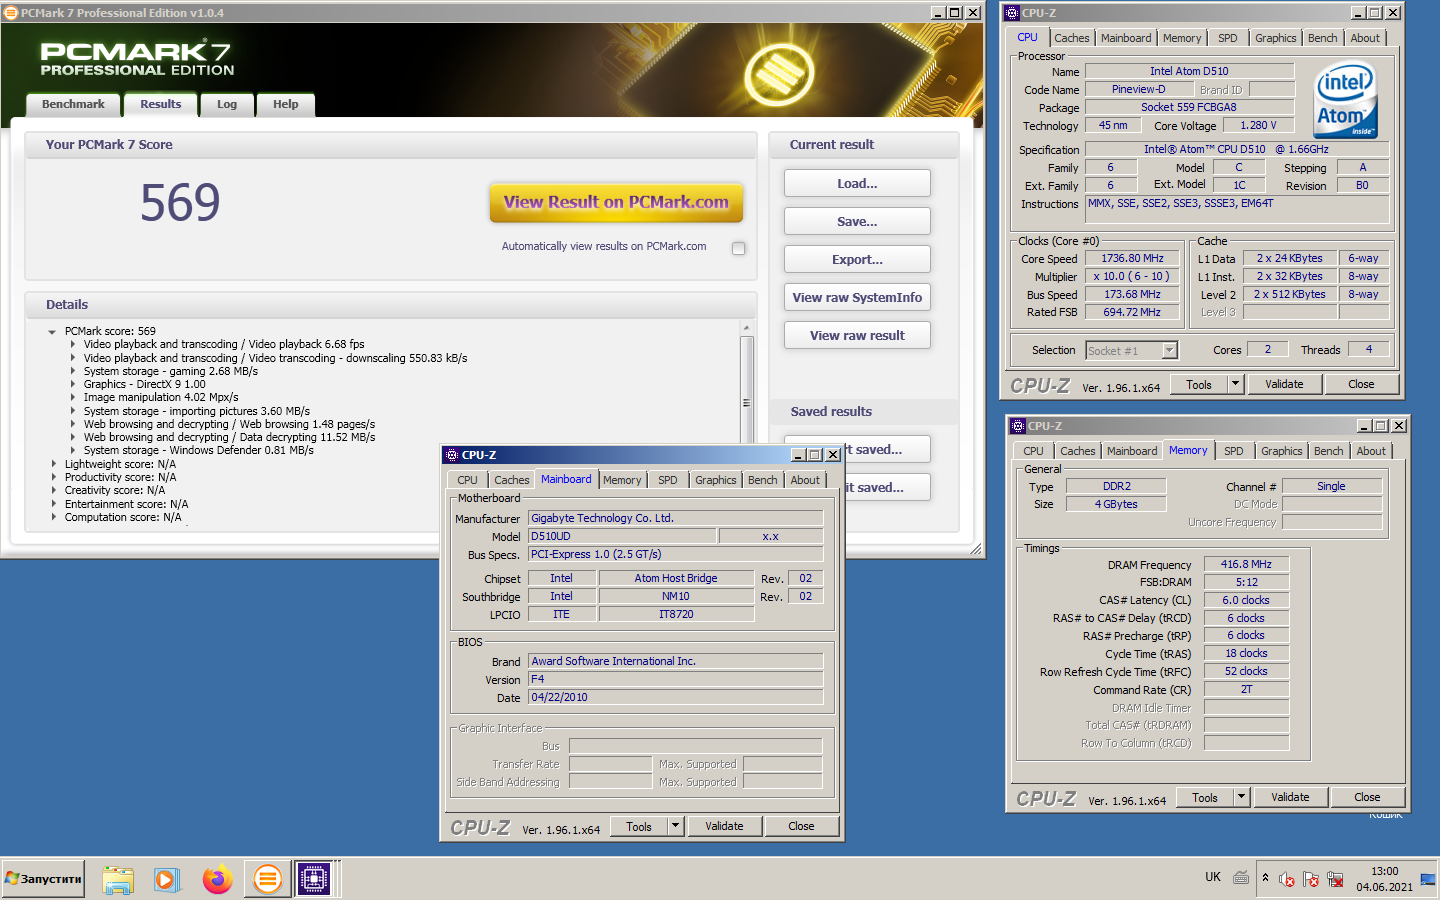Click View raw SystemInfo button

(857, 297)
